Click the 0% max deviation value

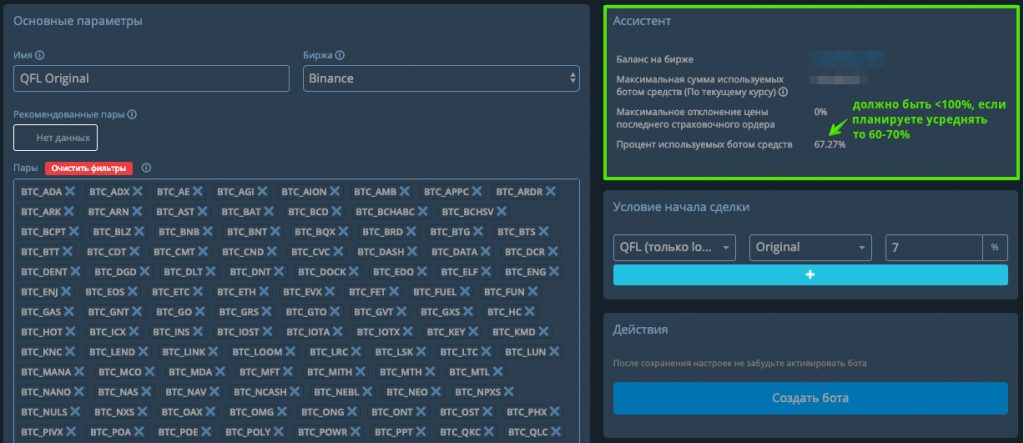click(820, 112)
